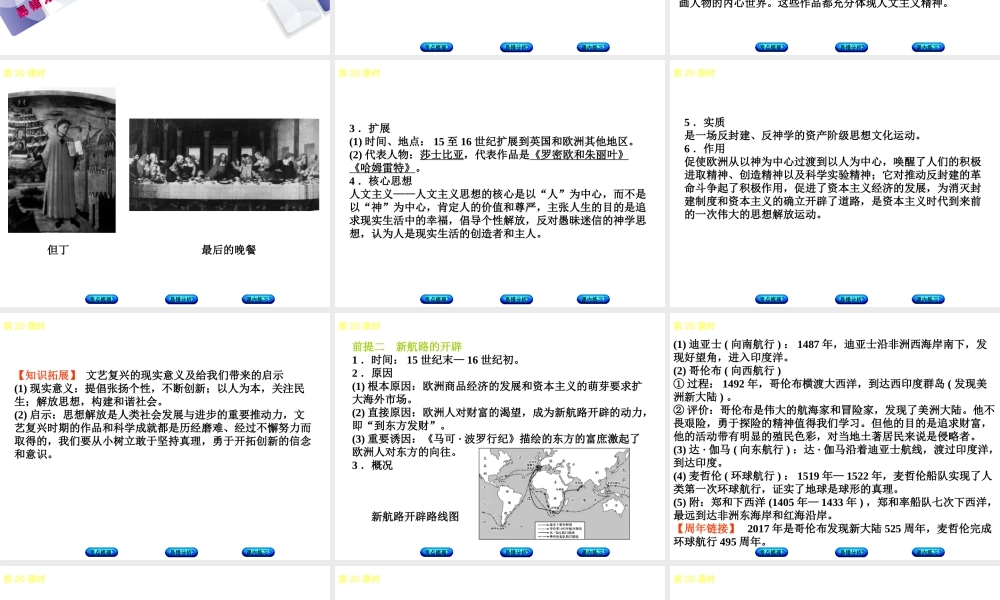
Task: Click left blue button on top-row center slide
Action: 436,47
